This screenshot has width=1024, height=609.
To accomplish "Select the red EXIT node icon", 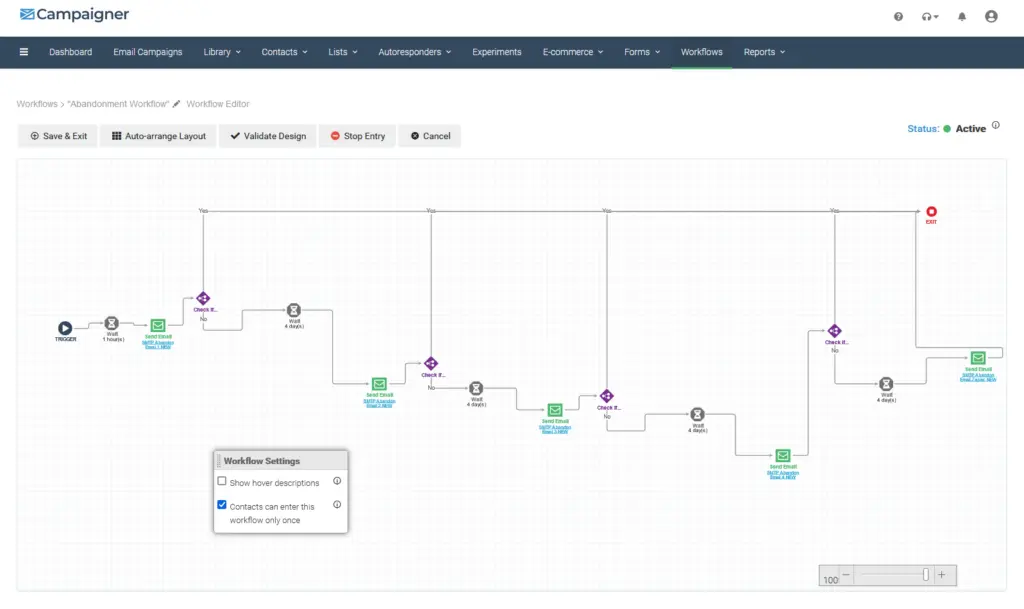I will [x=931, y=212].
